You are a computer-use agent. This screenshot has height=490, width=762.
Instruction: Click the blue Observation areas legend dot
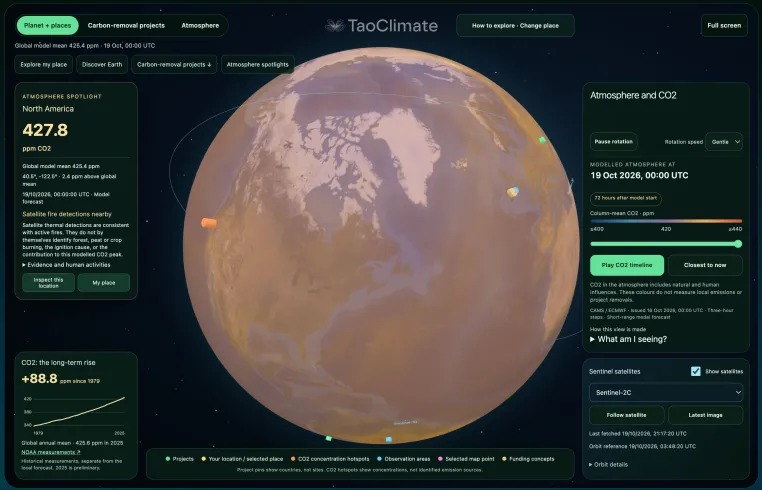[379, 459]
